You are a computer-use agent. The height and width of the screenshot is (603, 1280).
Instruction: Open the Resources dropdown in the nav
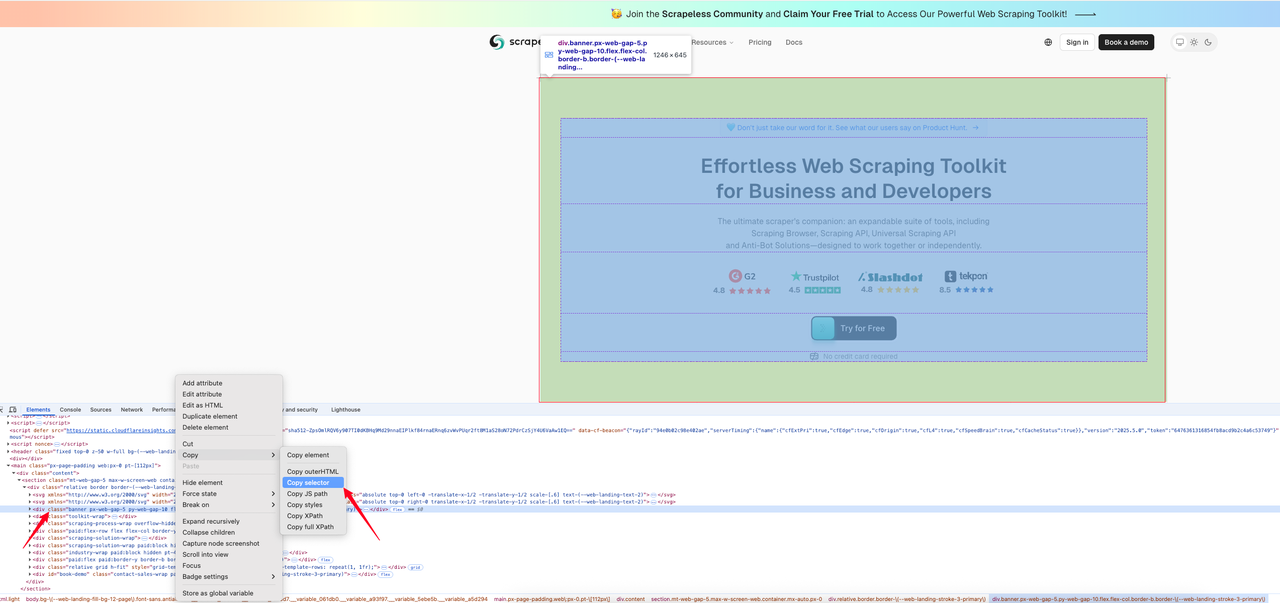click(x=711, y=42)
